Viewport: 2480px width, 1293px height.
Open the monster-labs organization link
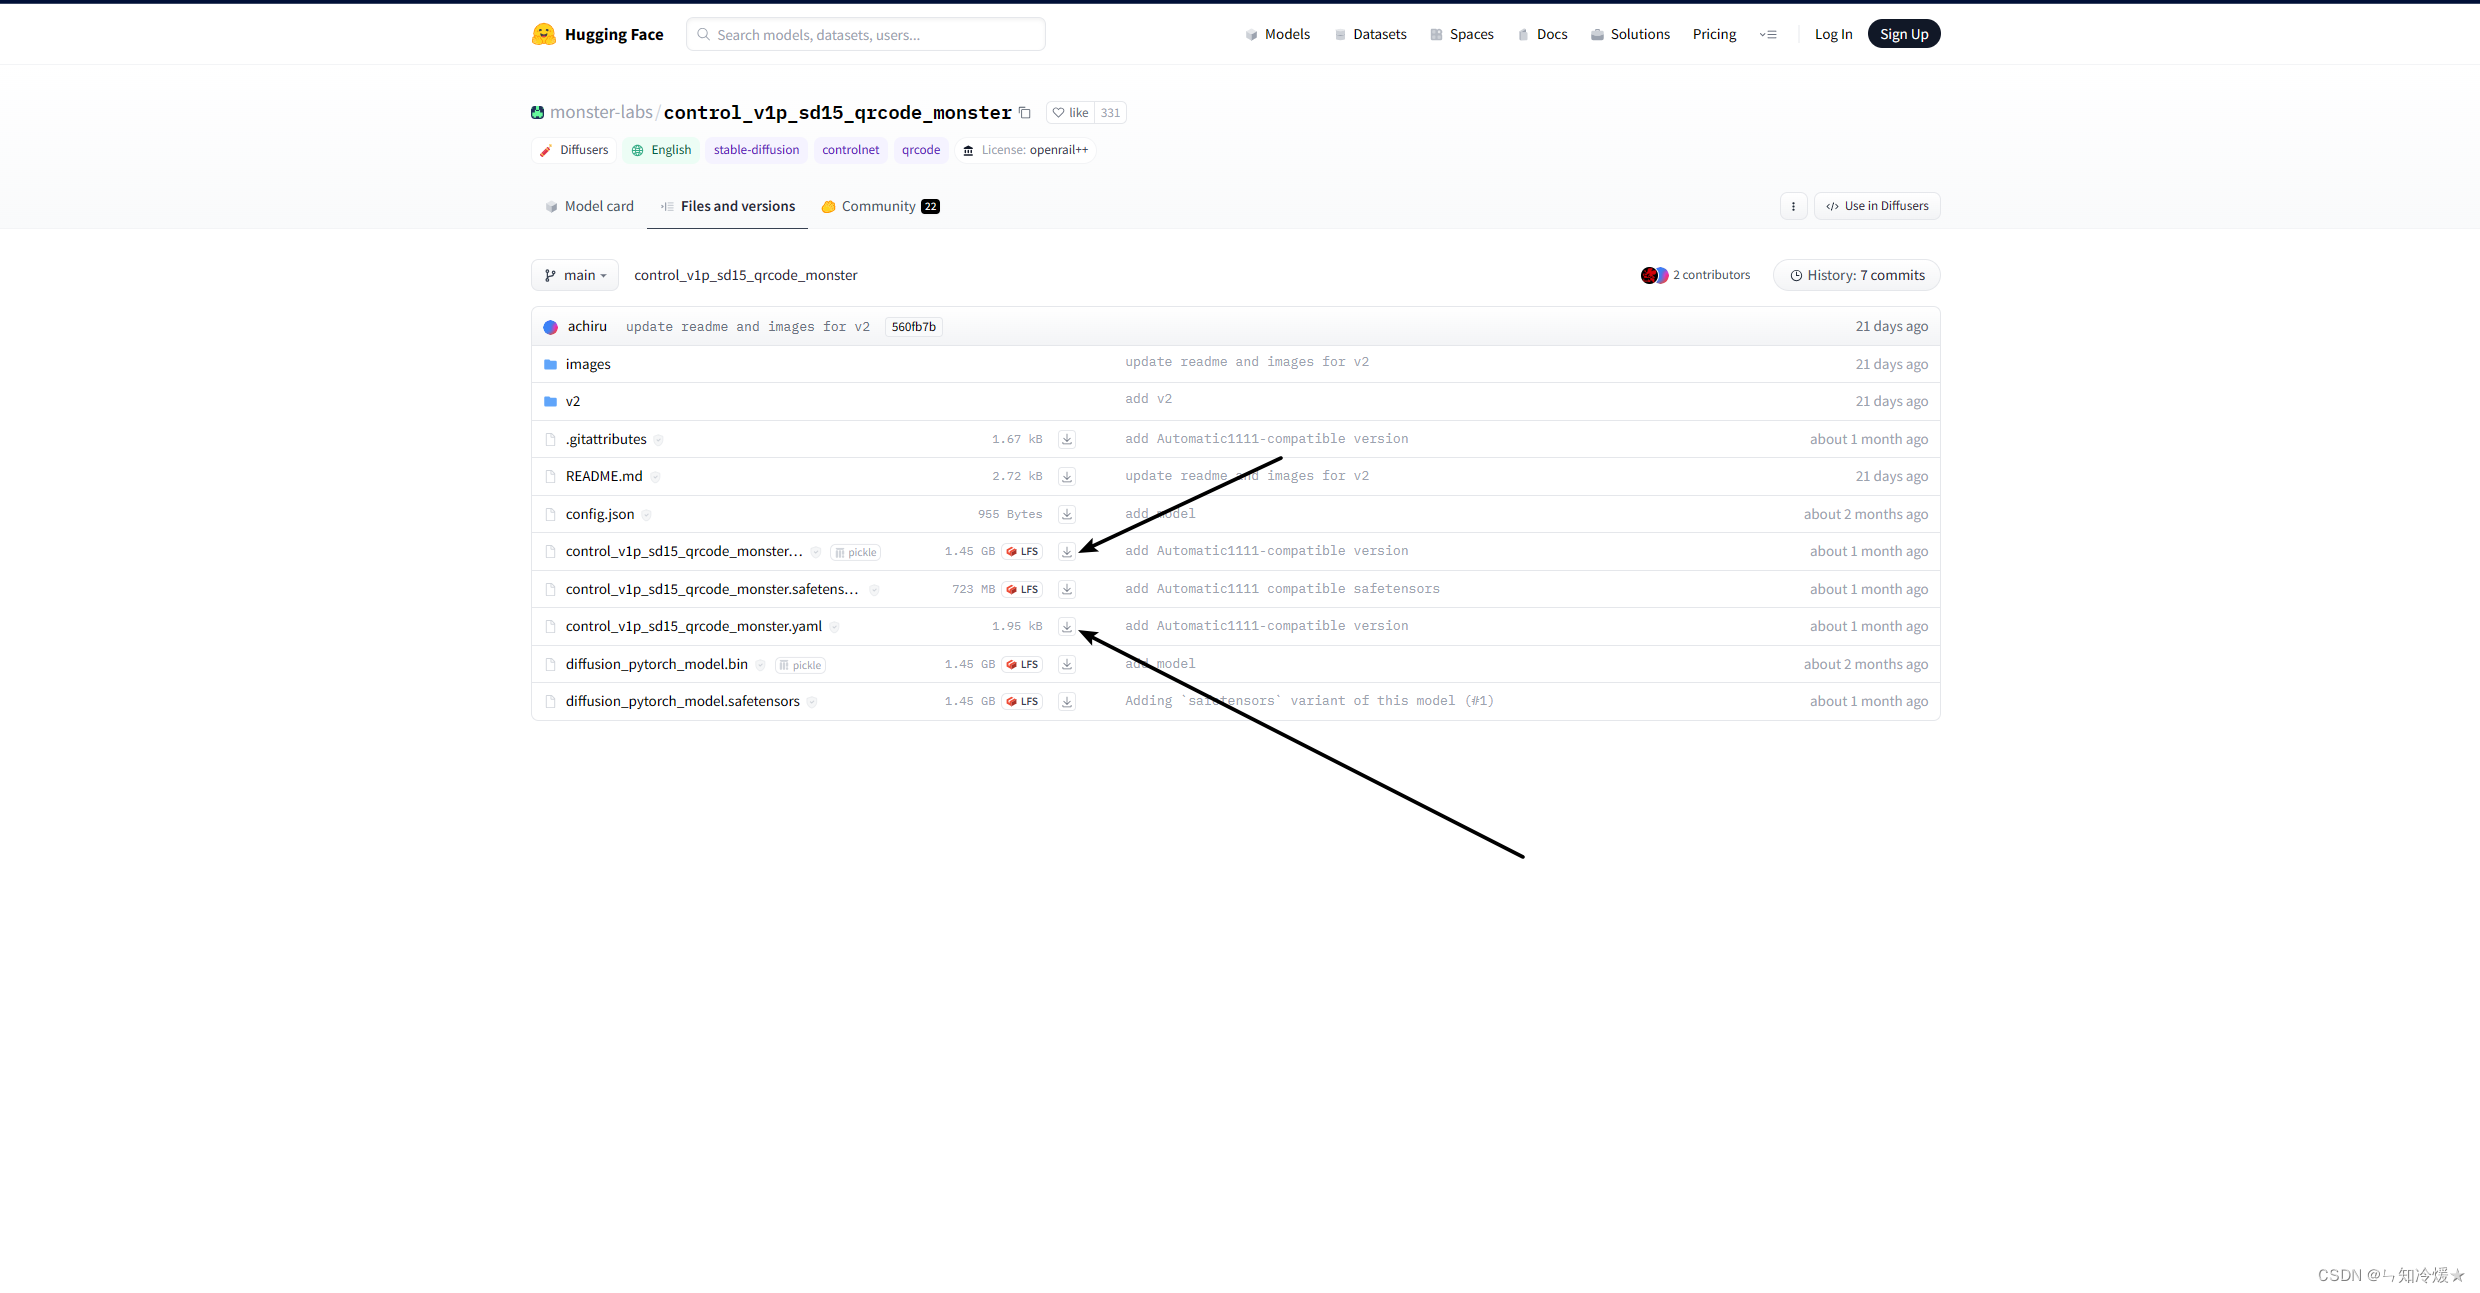pos(601,113)
